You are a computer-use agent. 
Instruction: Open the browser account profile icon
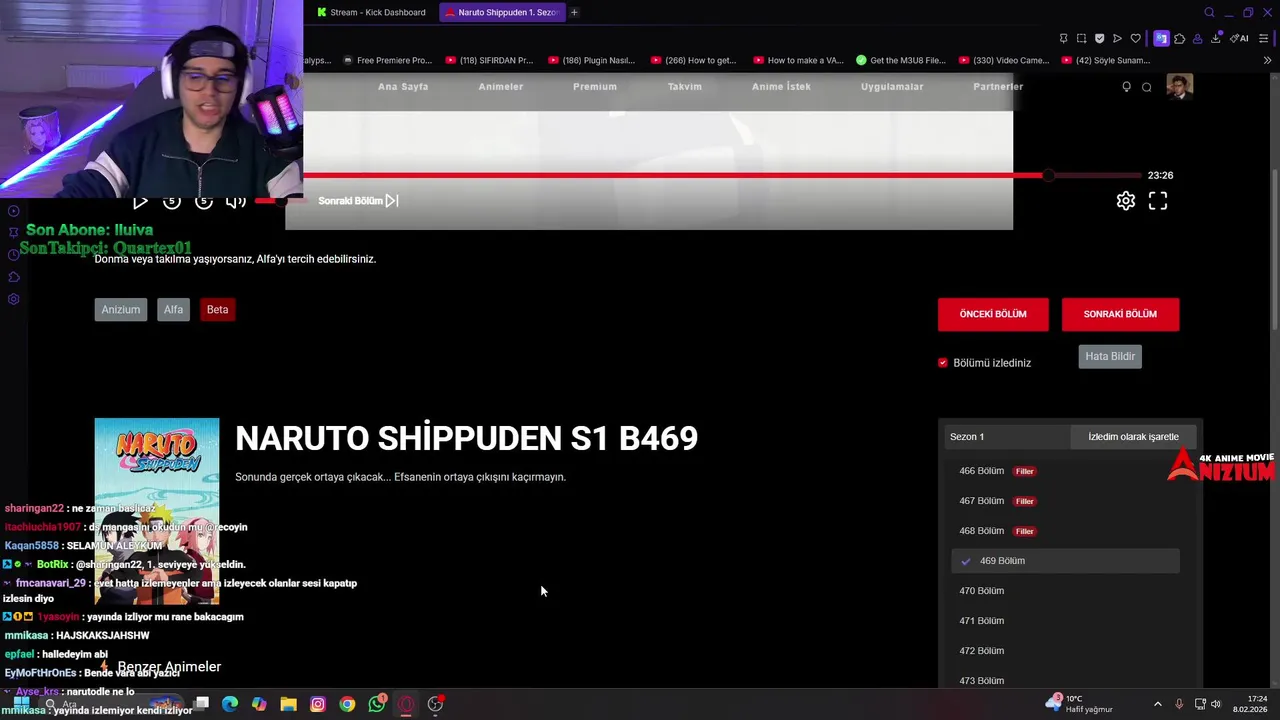pyautogui.click(x=1197, y=39)
